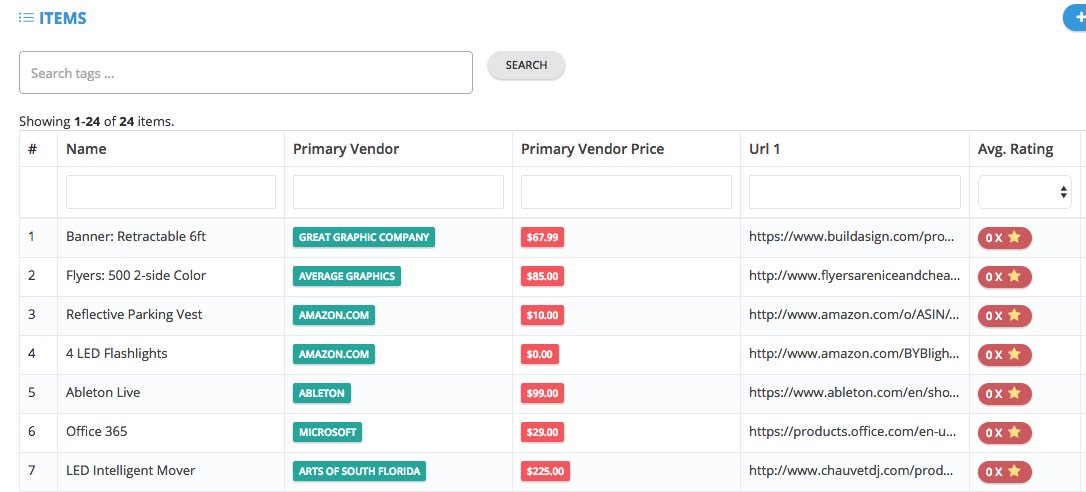Click the amazon.com/BYBligh URL text
Screen dimensions: 1086x492
point(855,353)
